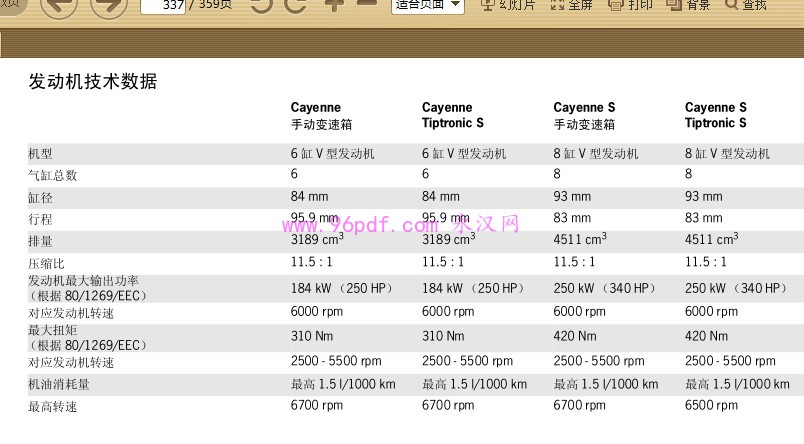Rotate the page clockwise
804x444 pixels.
pyautogui.click(x=295, y=5)
